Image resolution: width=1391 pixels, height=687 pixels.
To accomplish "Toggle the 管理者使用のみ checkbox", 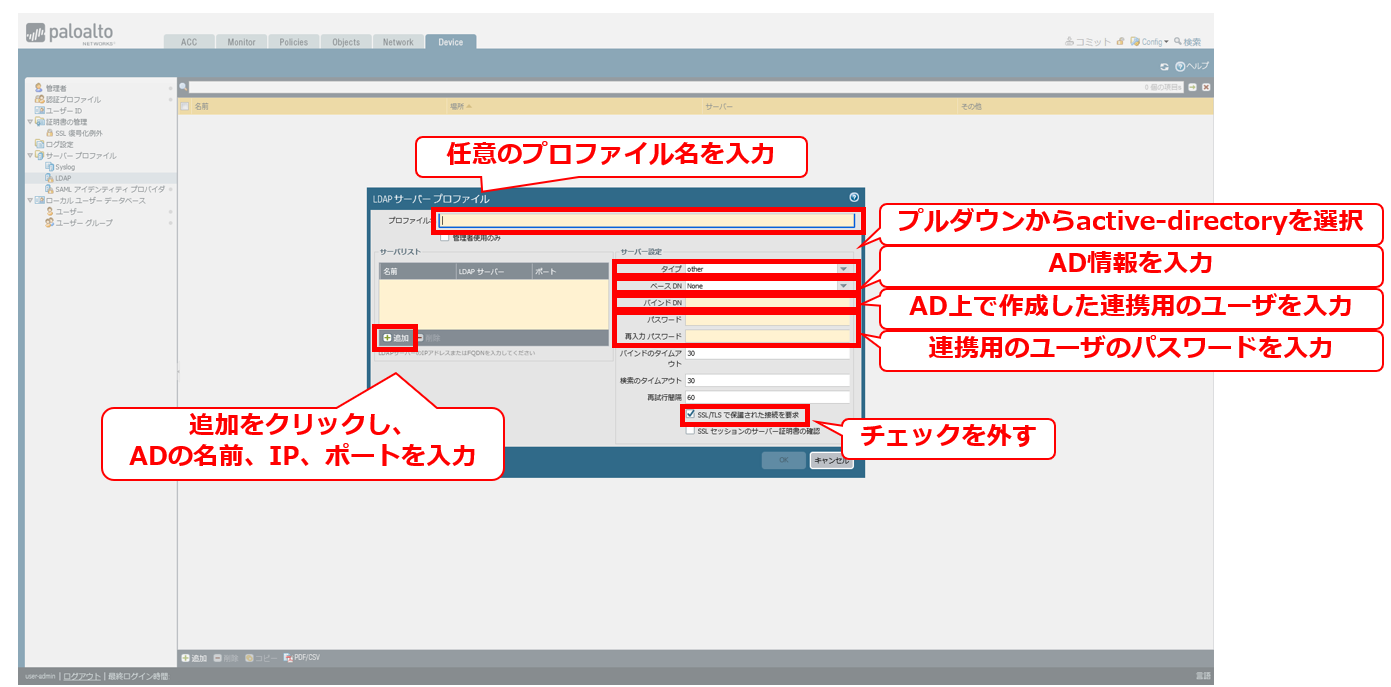I will 444,238.
